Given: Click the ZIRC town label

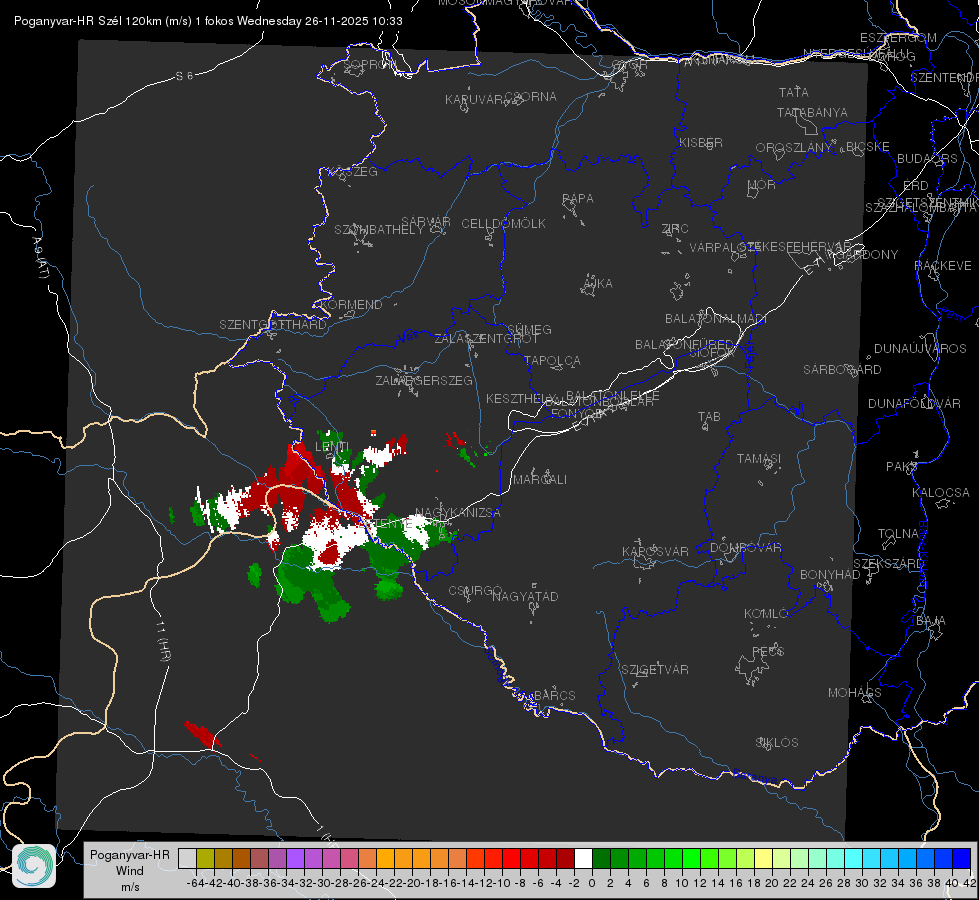Looking at the screenshot, I should tap(675, 229).
